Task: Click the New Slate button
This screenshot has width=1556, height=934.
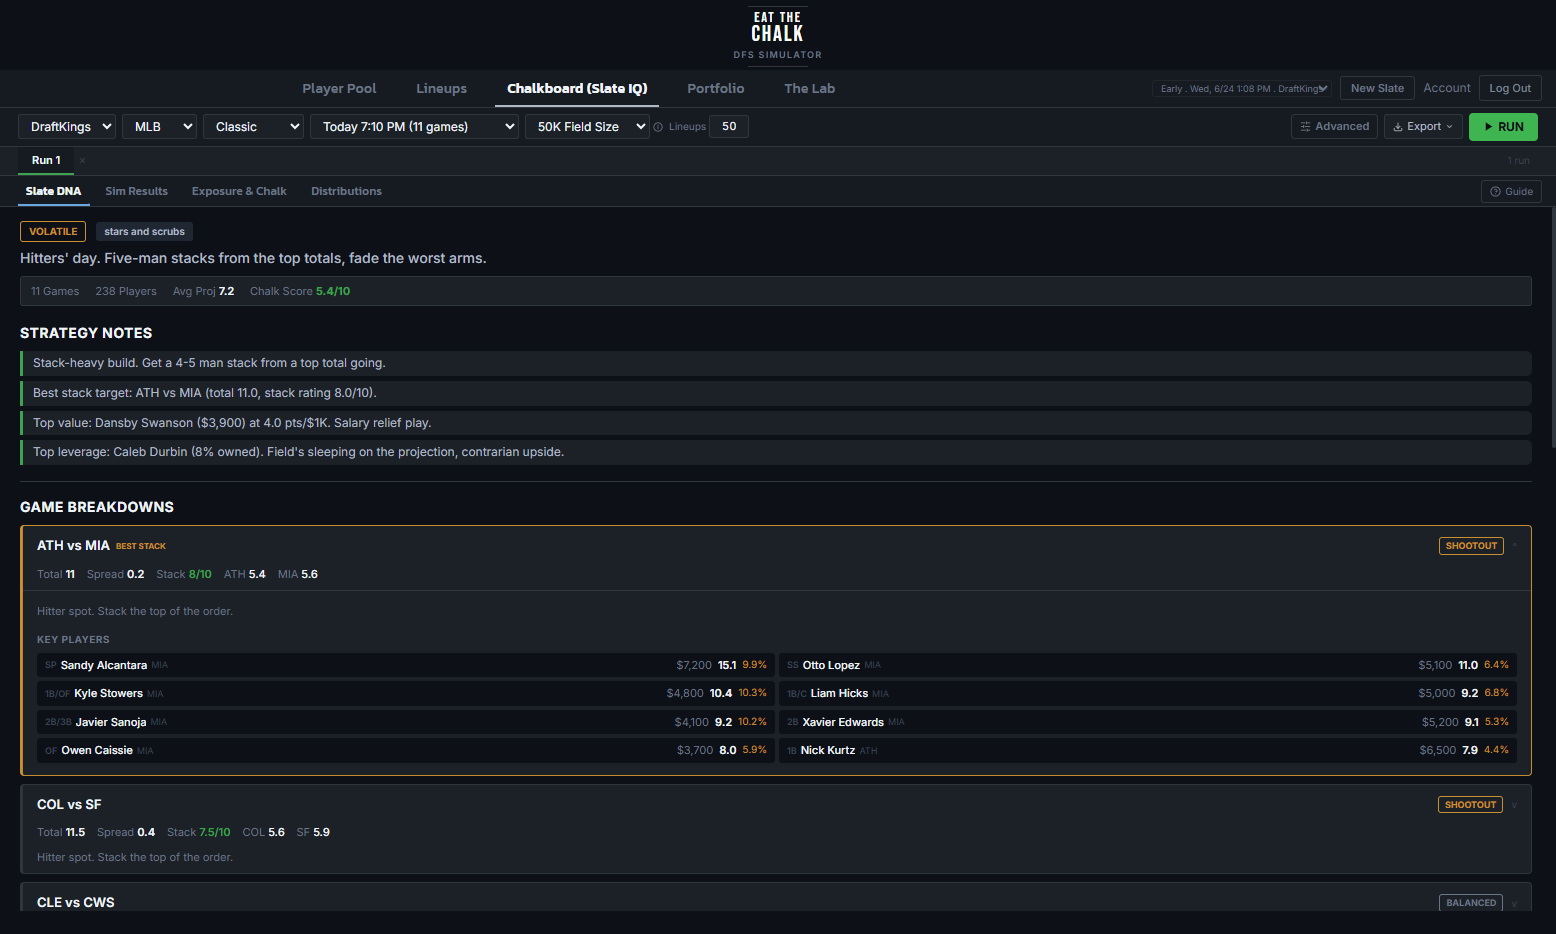Action: tap(1377, 89)
